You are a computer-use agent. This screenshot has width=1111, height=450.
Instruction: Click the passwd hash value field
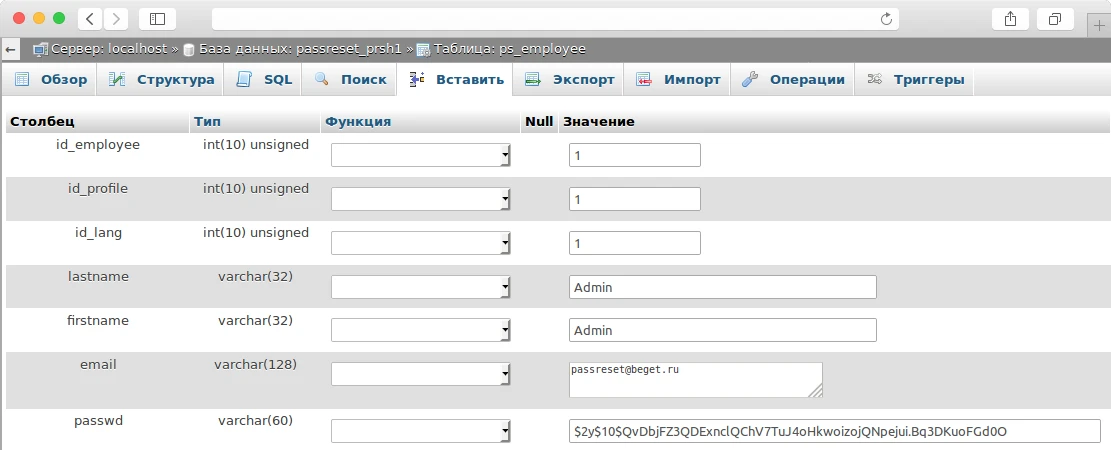point(834,431)
